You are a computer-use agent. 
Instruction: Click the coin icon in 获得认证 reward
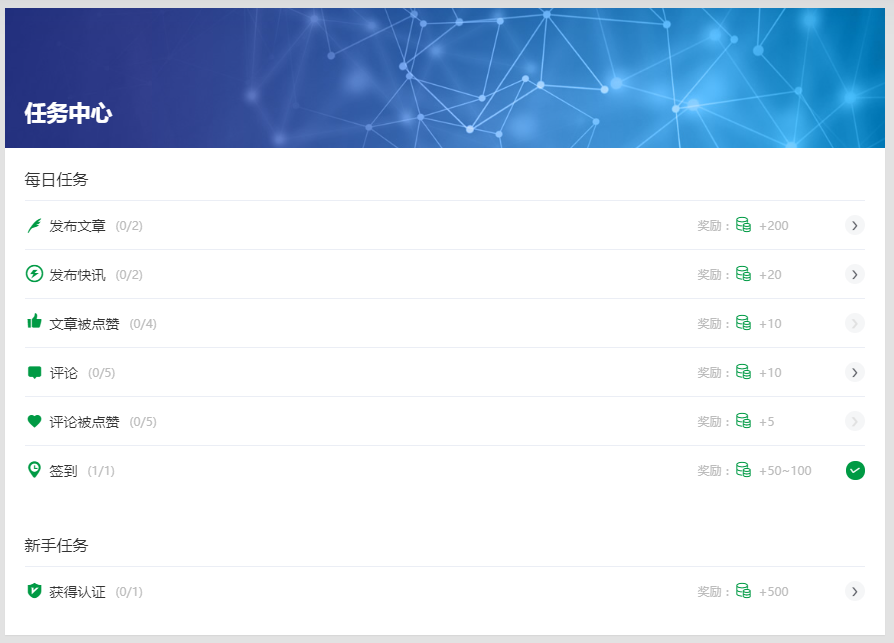coord(743,591)
